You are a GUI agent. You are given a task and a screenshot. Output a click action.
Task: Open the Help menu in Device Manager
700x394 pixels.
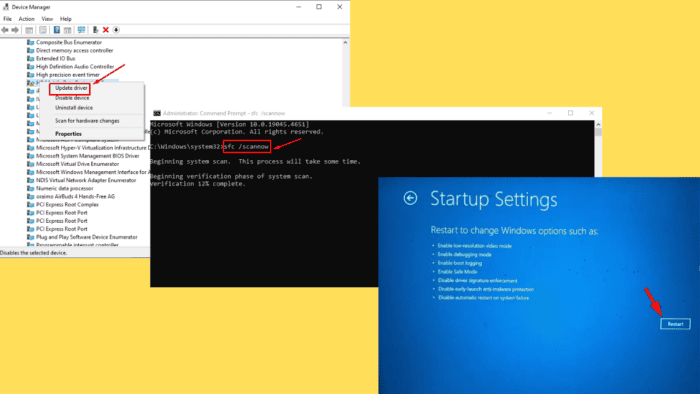click(66, 19)
